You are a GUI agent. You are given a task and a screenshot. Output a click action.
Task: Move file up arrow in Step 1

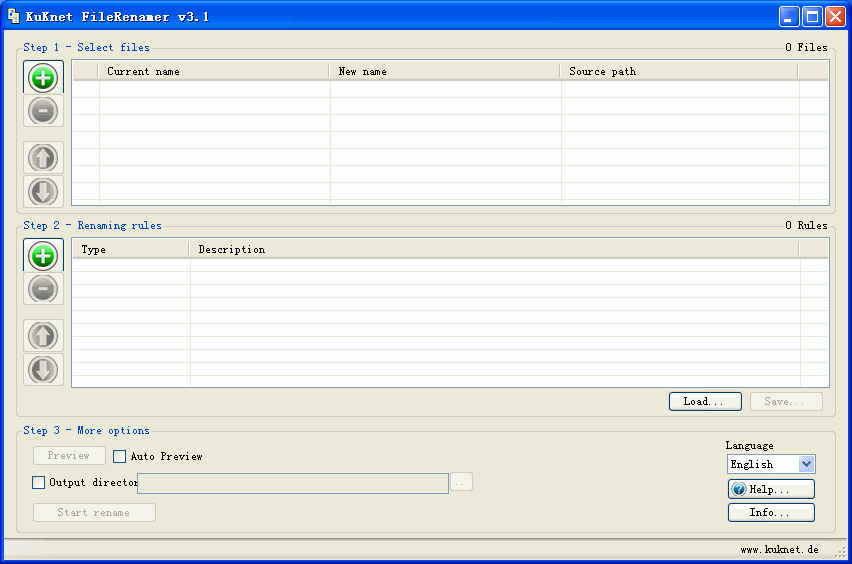click(43, 158)
